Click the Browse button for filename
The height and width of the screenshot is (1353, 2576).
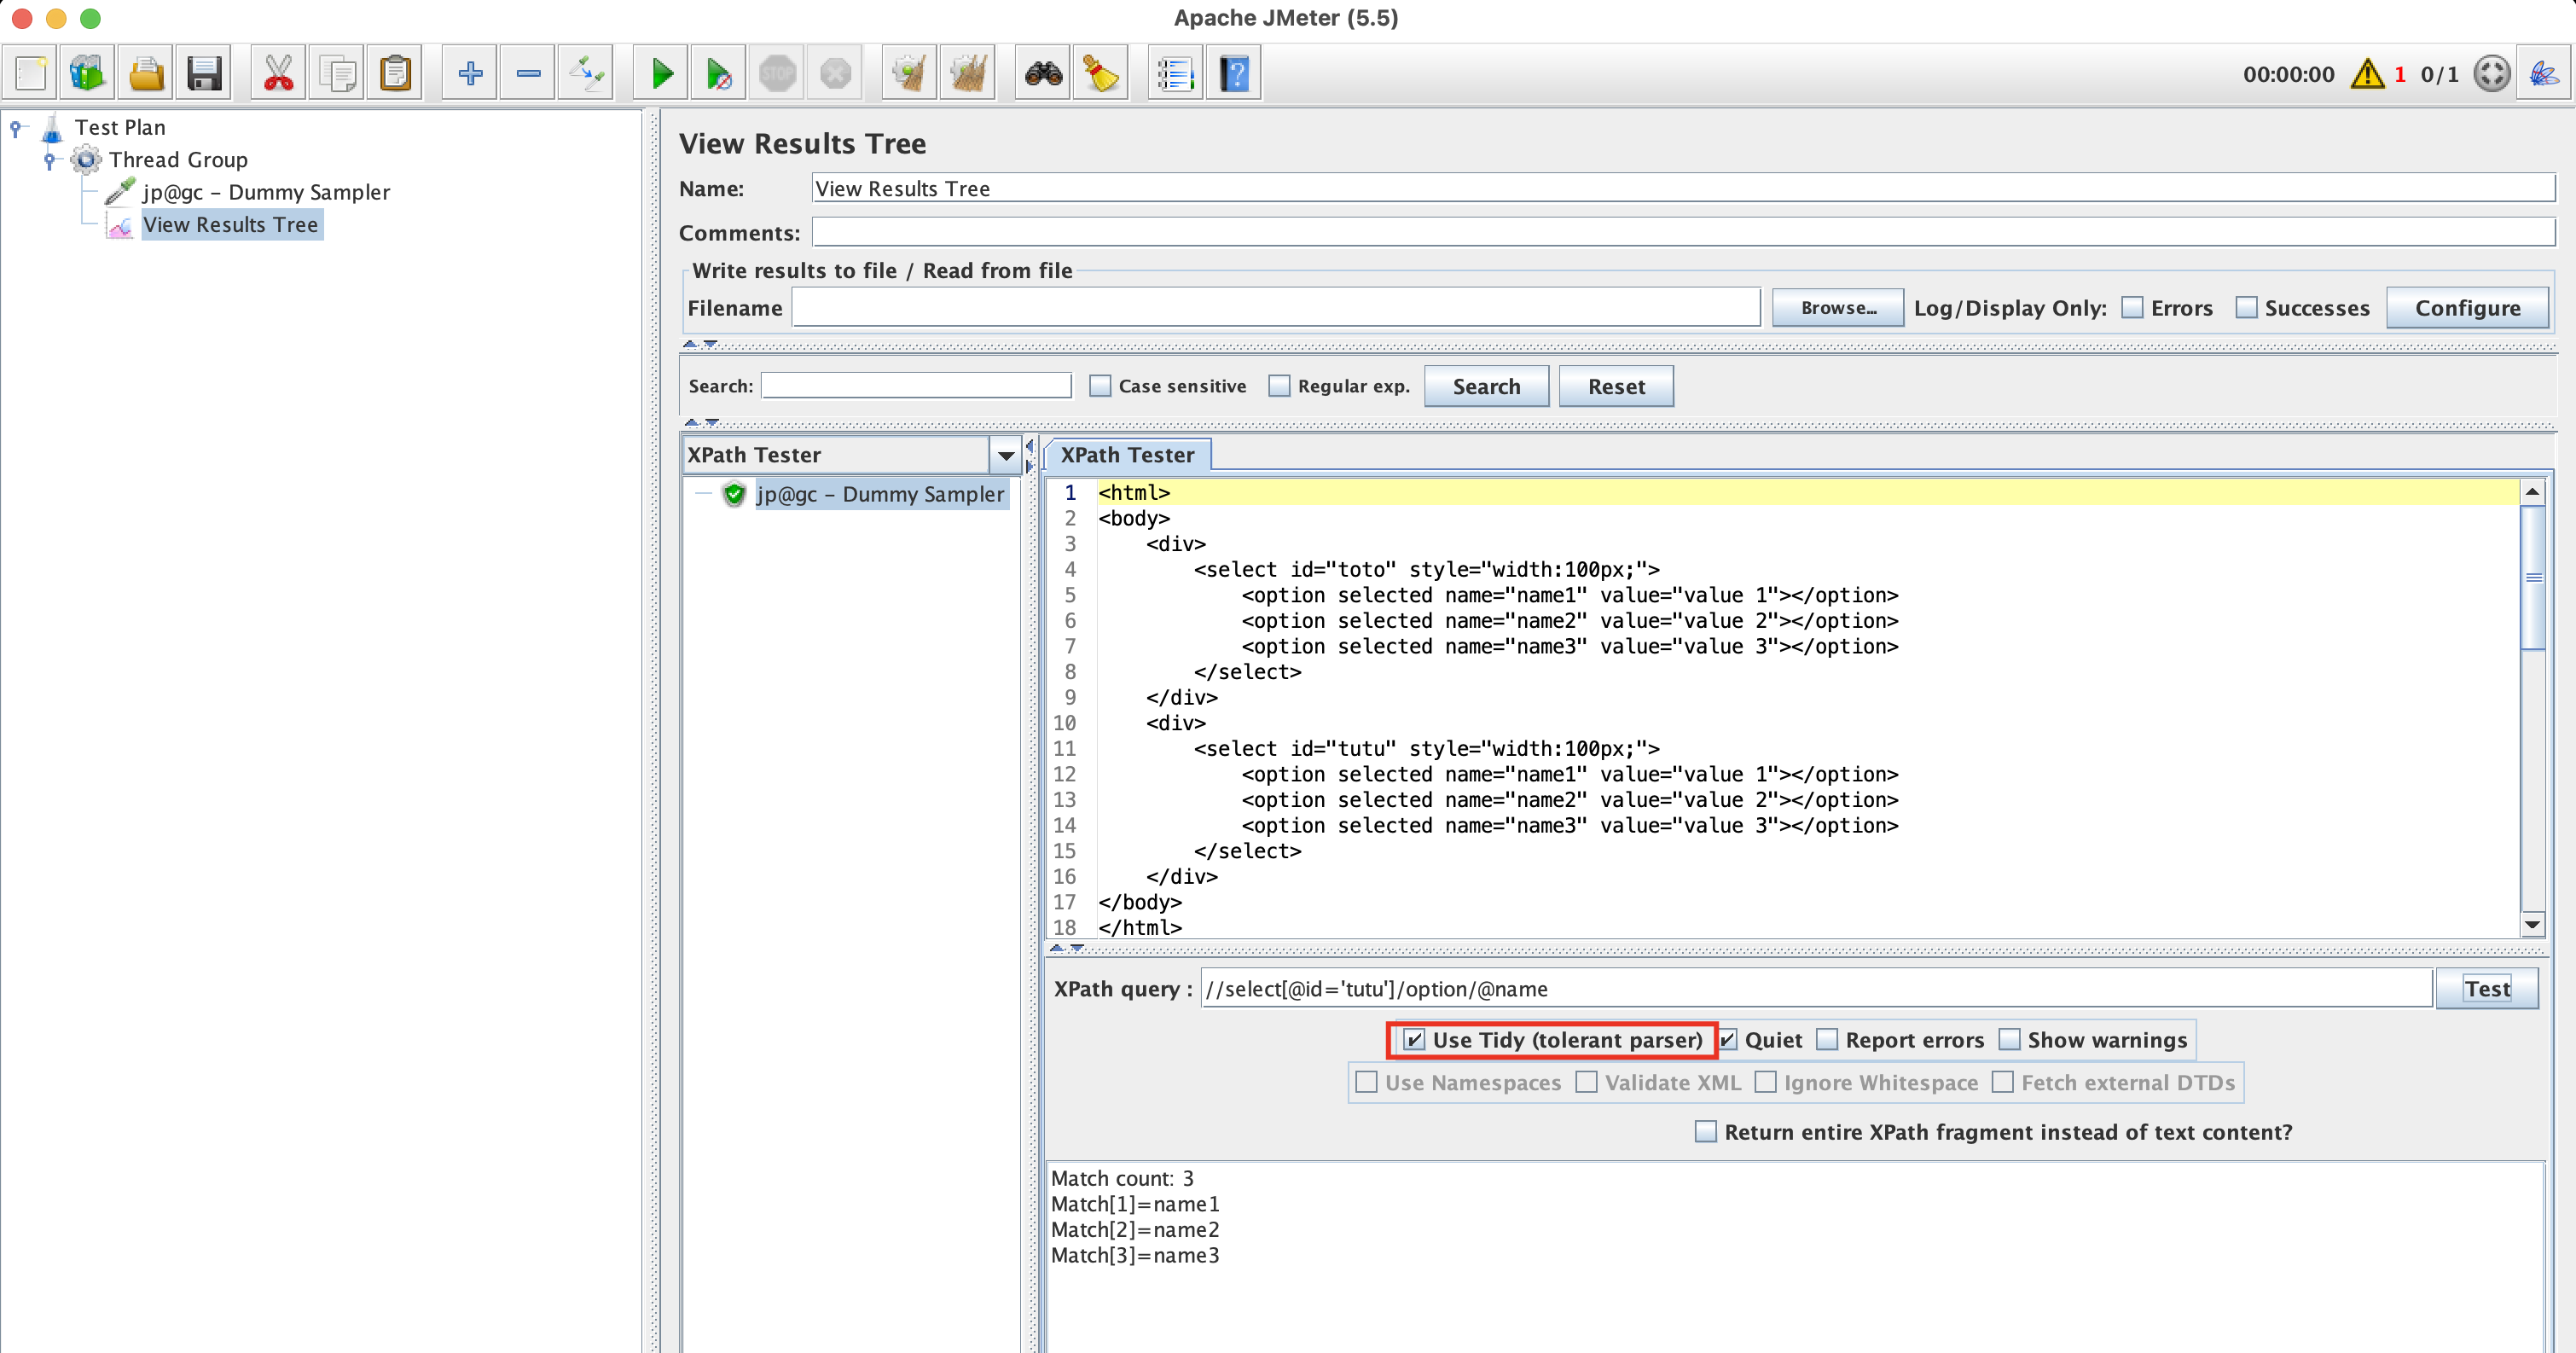pos(1836,309)
